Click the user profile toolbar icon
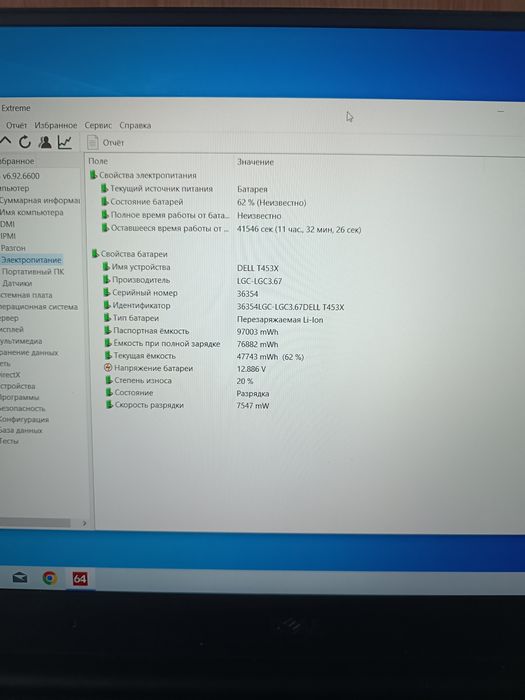This screenshot has width=525, height=700. pos(45,142)
